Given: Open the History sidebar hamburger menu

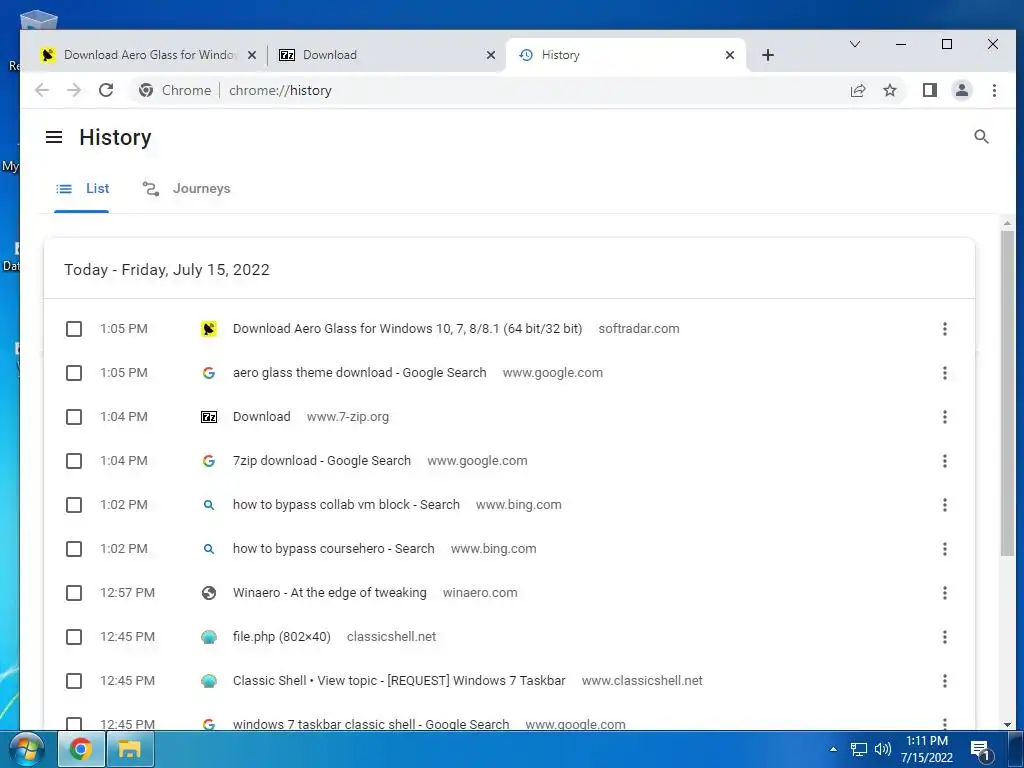Looking at the screenshot, I should pyautogui.click(x=54, y=137).
